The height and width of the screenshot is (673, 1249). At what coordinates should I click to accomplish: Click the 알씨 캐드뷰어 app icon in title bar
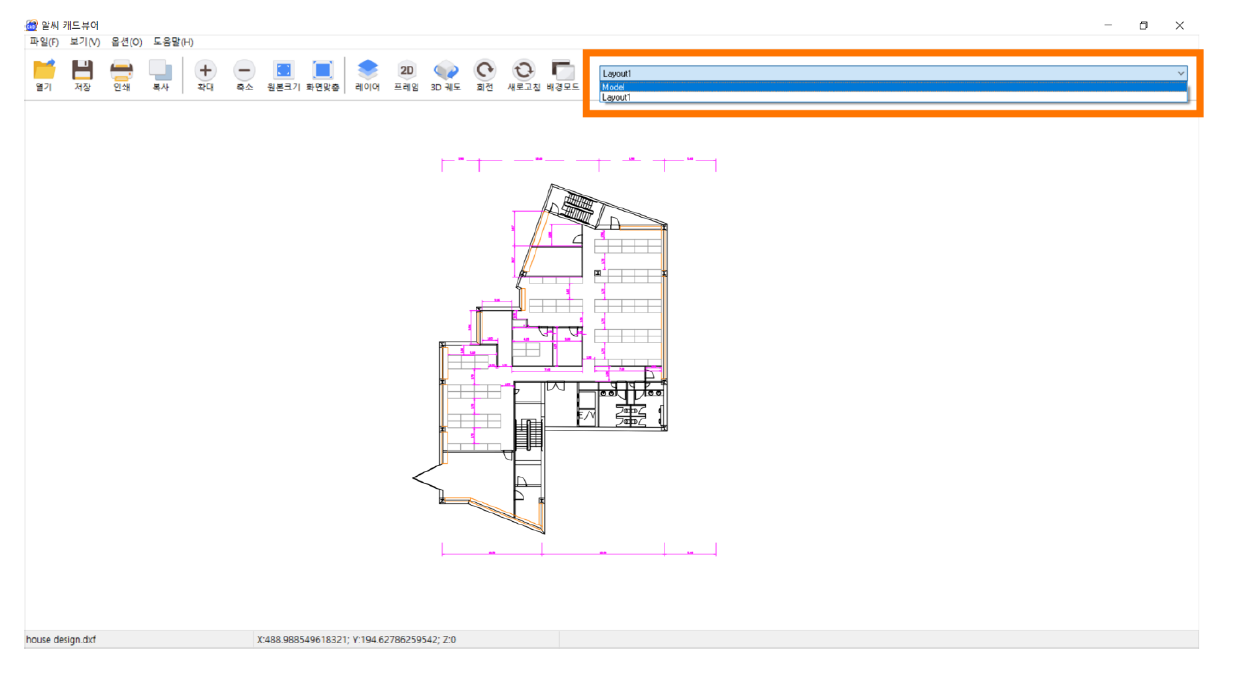tap(31, 25)
